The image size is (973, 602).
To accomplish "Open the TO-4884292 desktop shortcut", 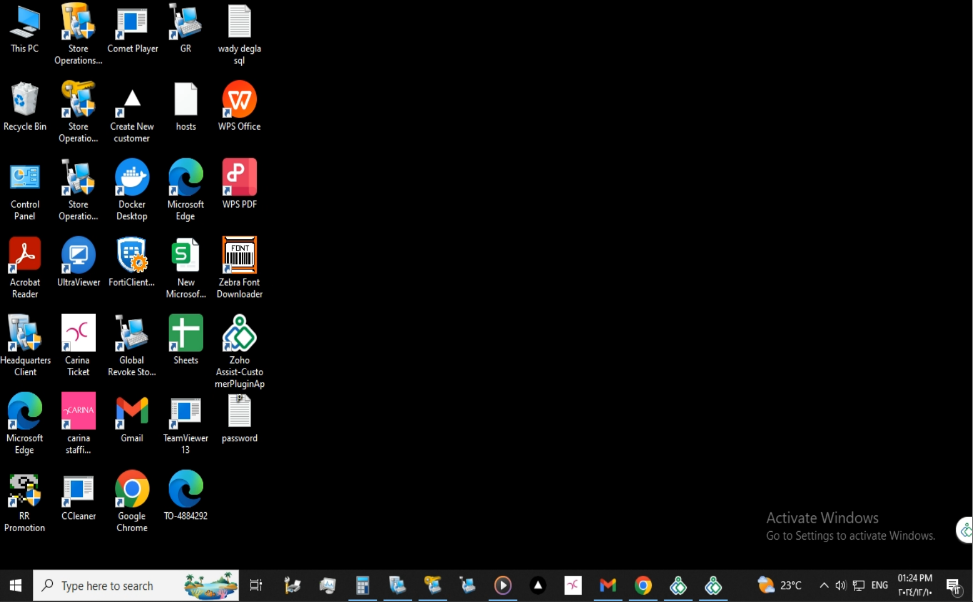I will click(186, 496).
